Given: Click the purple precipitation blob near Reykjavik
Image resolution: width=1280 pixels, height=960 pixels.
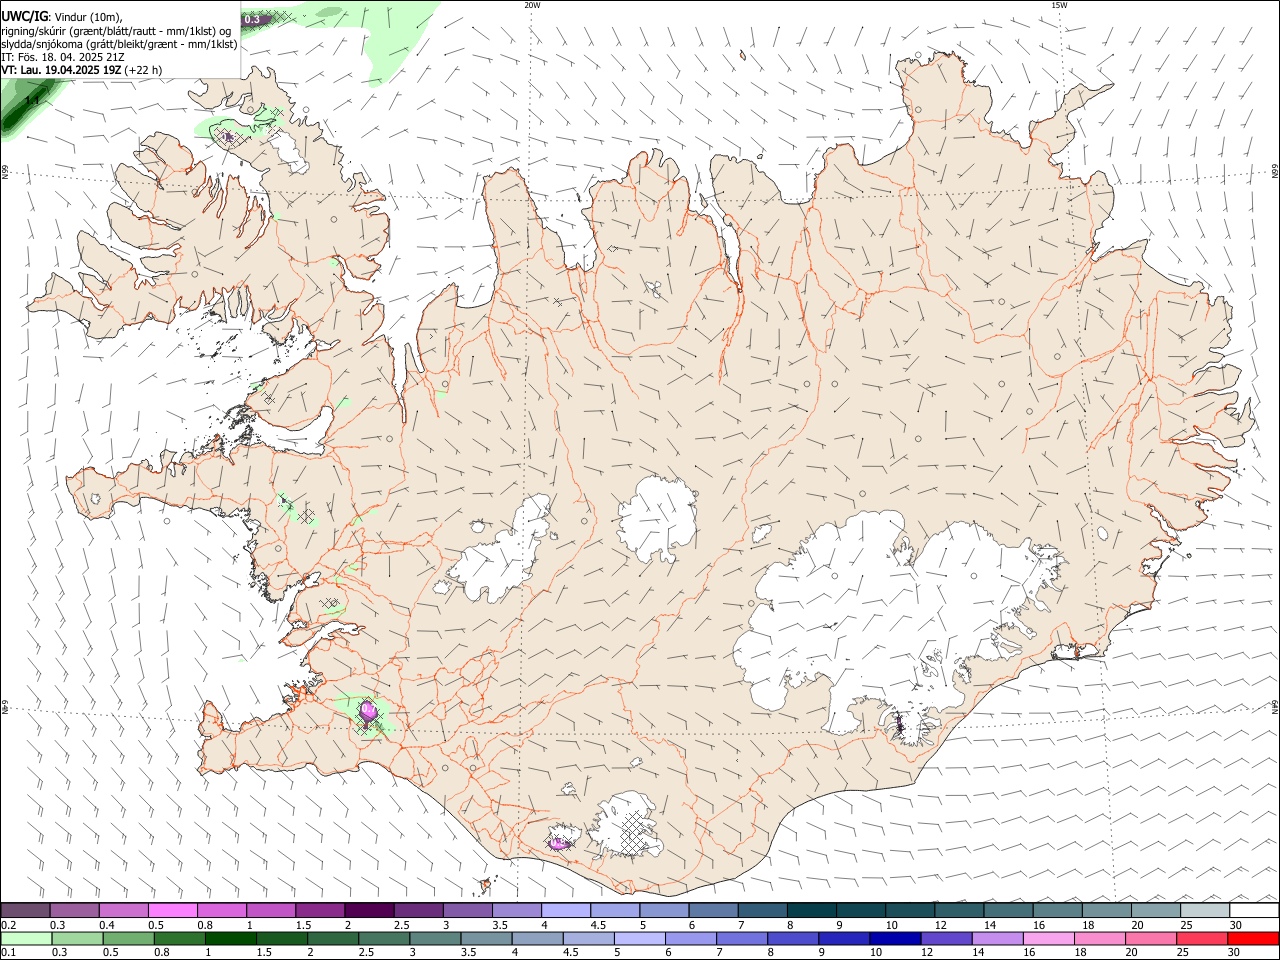Looking at the screenshot, I should [367, 711].
